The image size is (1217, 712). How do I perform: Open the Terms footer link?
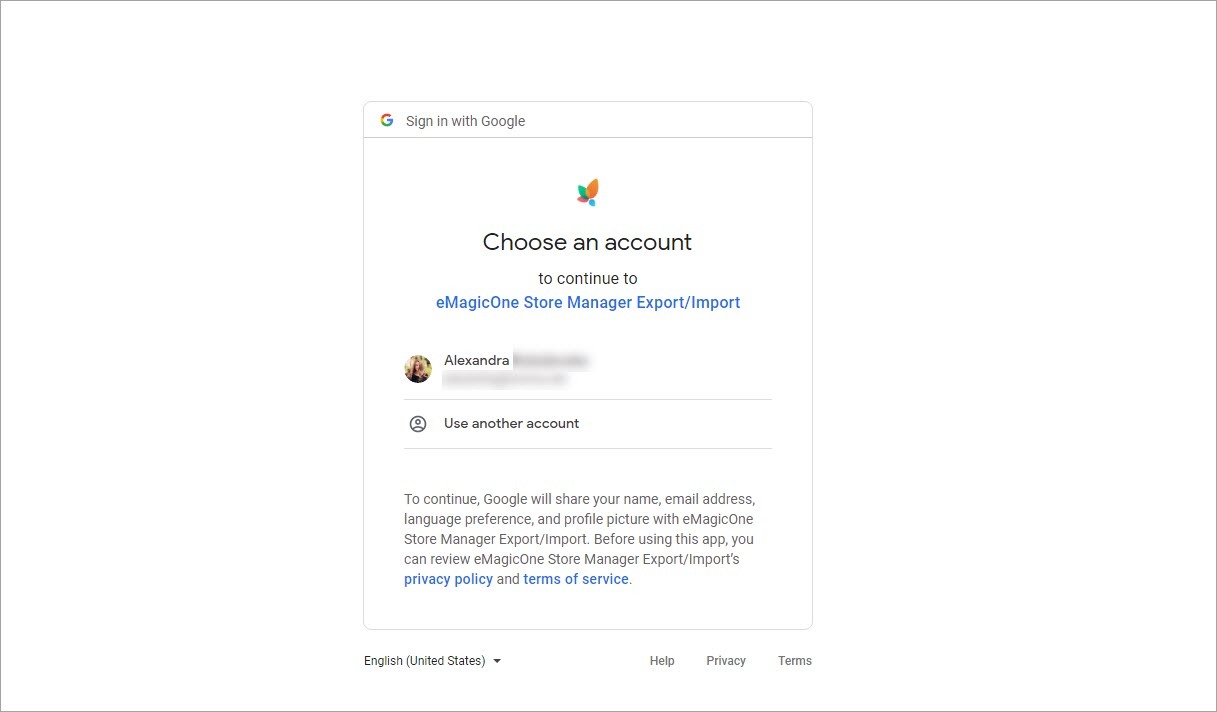click(x=795, y=661)
